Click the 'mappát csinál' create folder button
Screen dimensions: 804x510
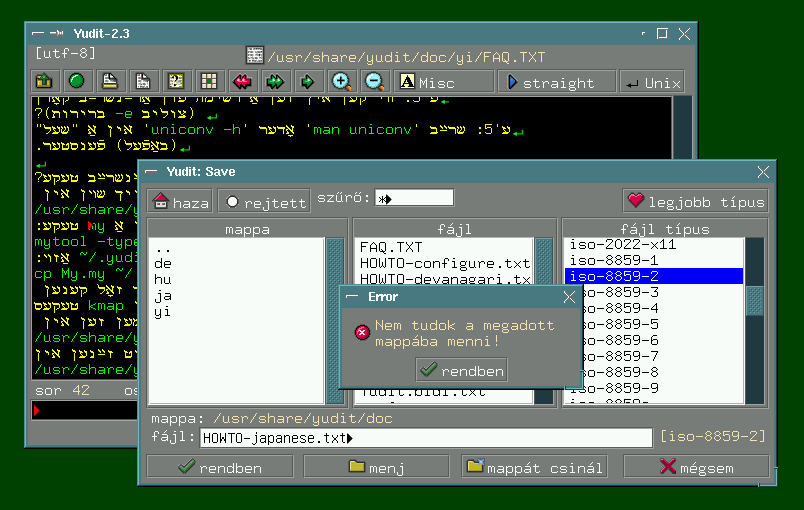tap(534, 467)
